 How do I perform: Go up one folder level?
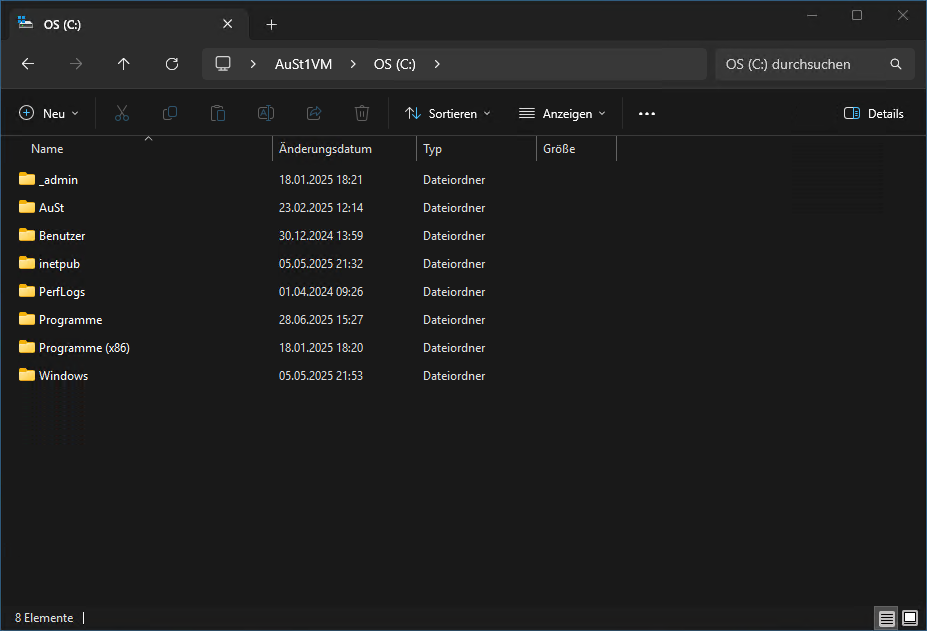(124, 64)
